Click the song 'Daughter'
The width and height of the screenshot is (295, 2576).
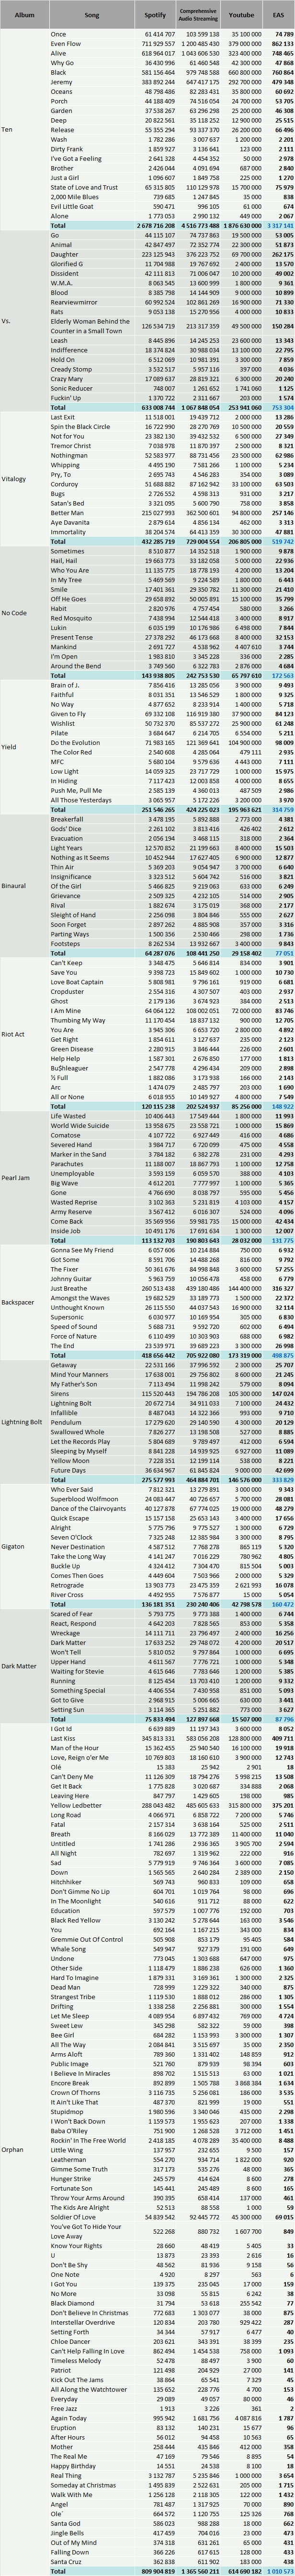(64, 254)
